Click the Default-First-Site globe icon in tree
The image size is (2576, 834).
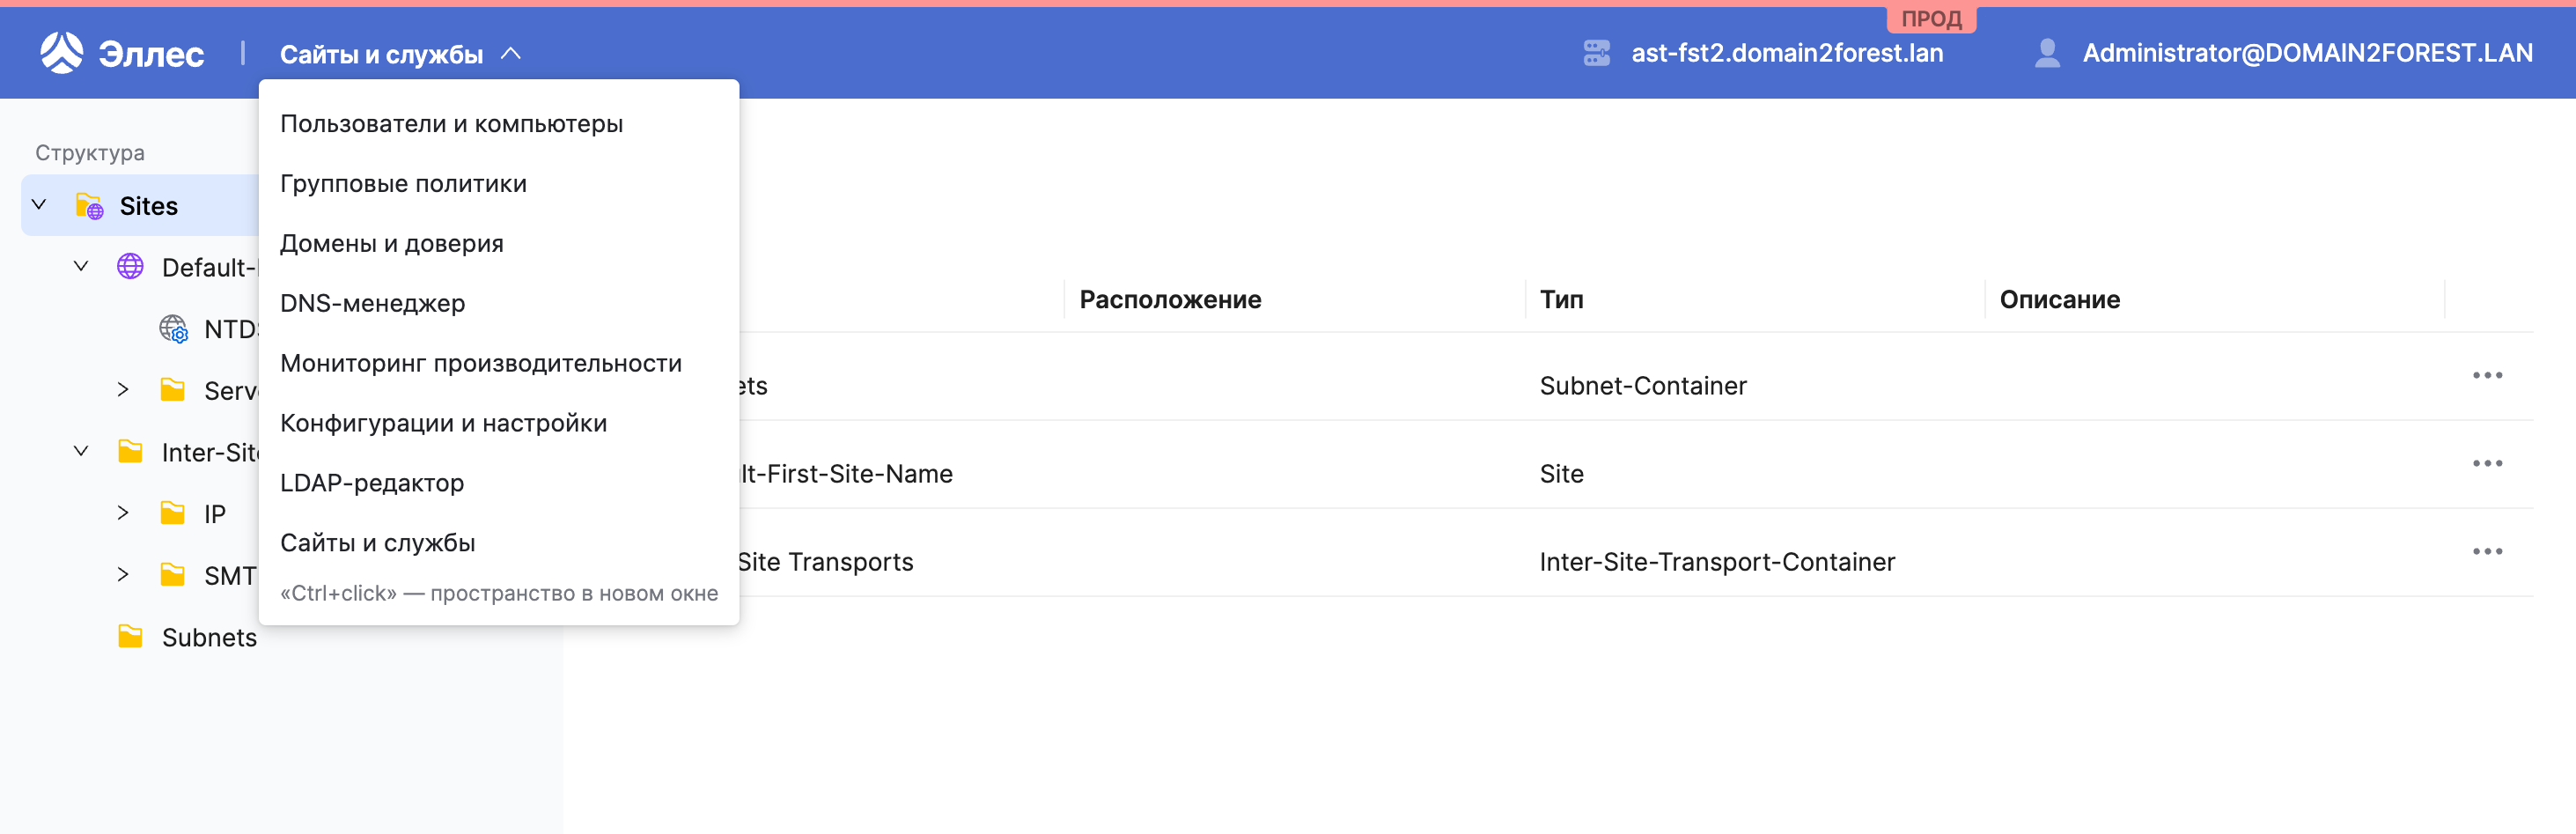pyautogui.click(x=130, y=266)
